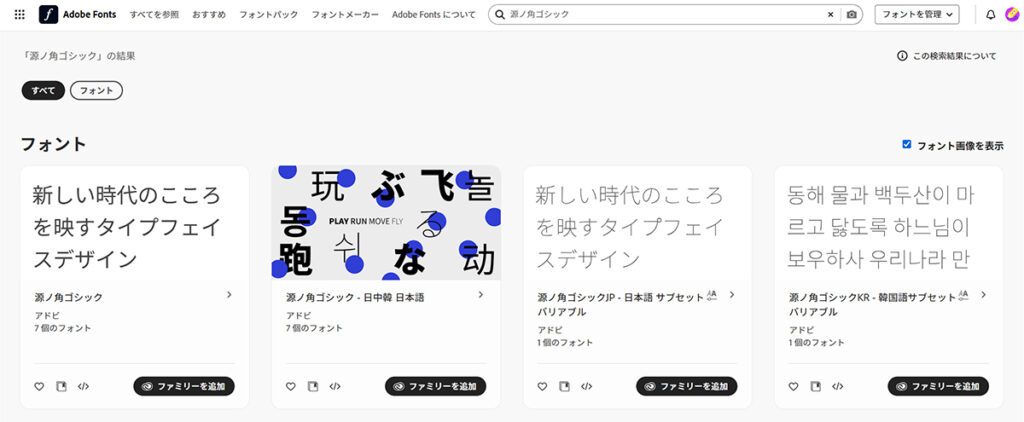The image size is (1024, 422).
Task: Click grey Japanese sample preview of 源ノ角ゴシックJP
Action: (630, 227)
